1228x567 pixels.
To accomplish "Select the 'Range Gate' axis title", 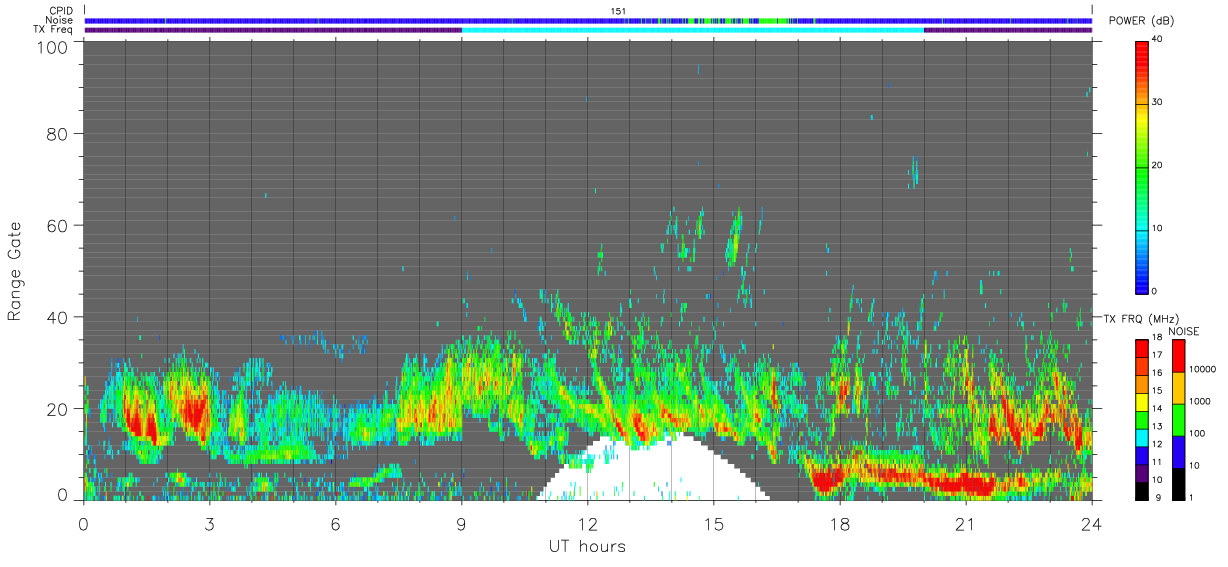I will 15,272.
